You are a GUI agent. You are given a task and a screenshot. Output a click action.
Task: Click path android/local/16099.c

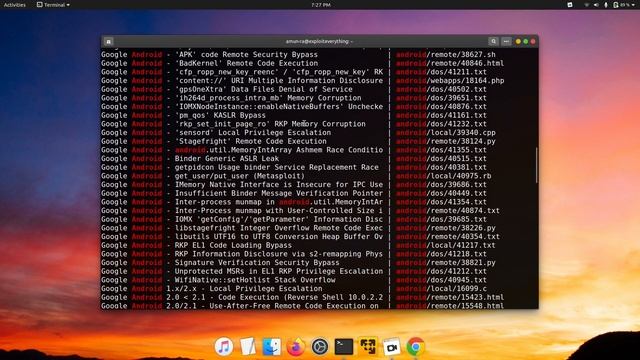(441, 289)
